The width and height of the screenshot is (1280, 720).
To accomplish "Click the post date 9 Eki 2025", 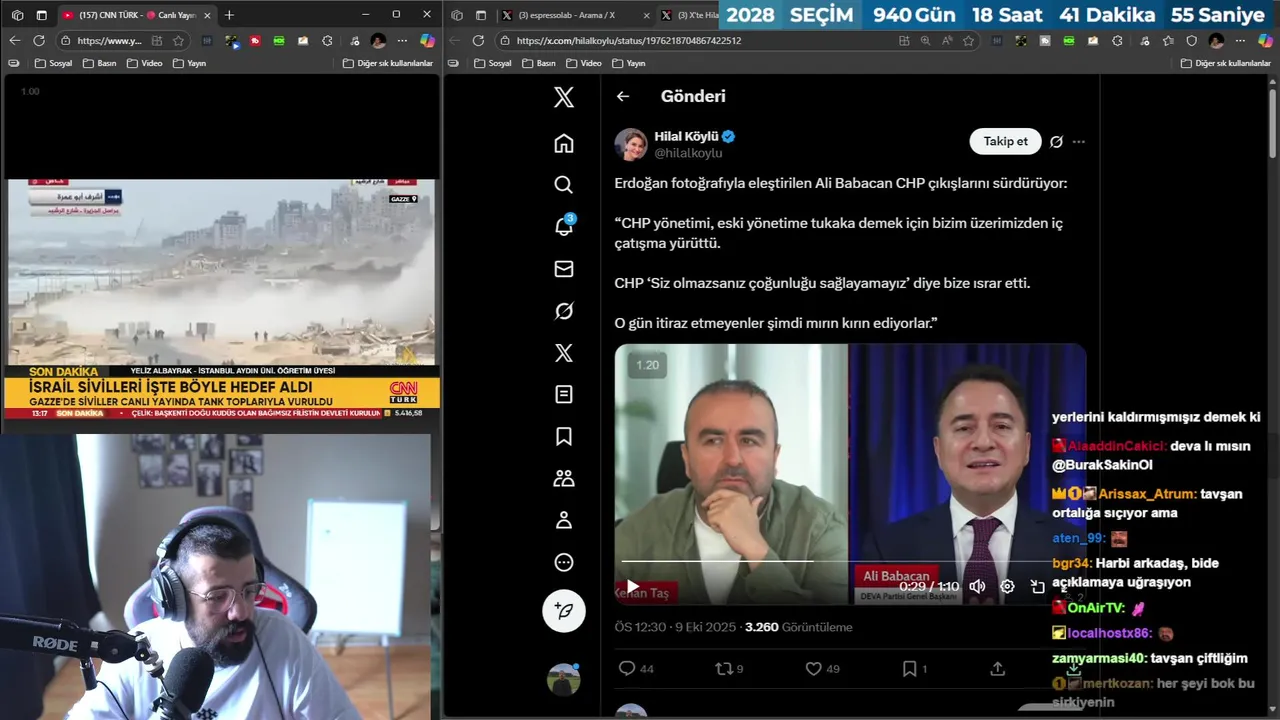I will coord(704,627).
